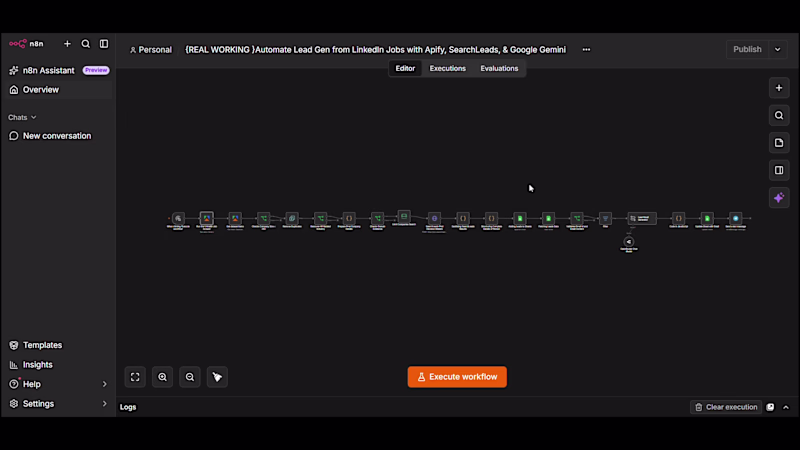
Task: Collapse the left sidebar panel icon
Action: tap(104, 44)
